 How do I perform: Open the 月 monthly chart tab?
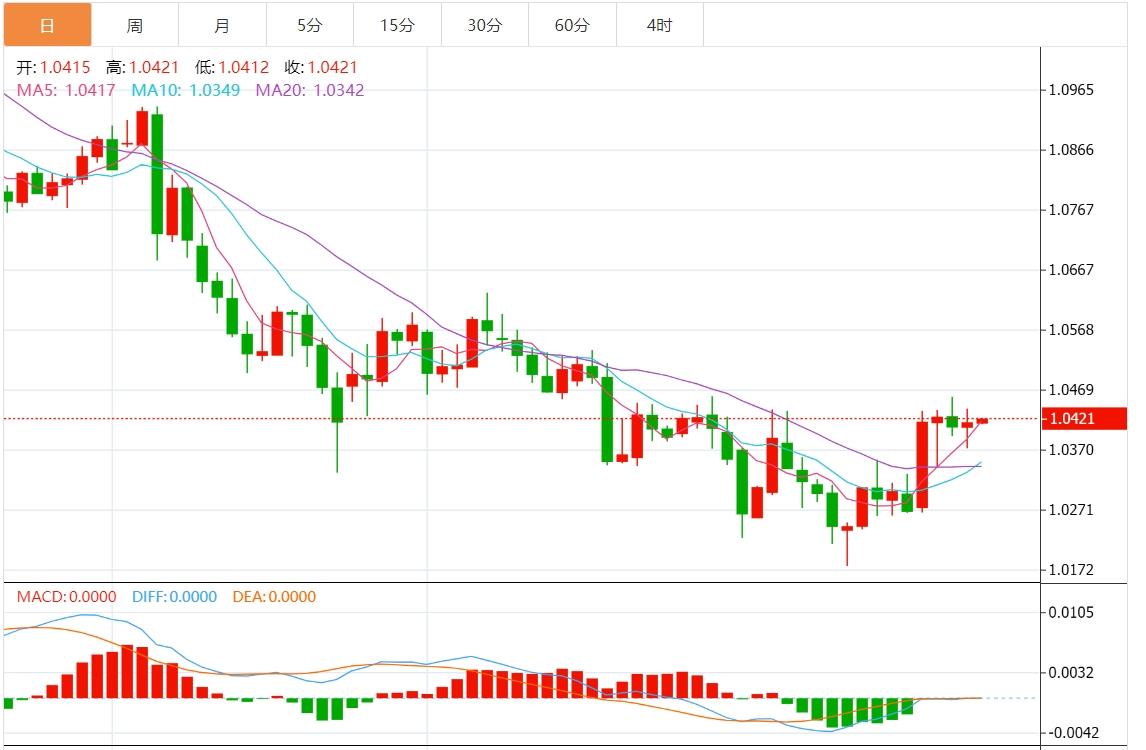point(222,25)
